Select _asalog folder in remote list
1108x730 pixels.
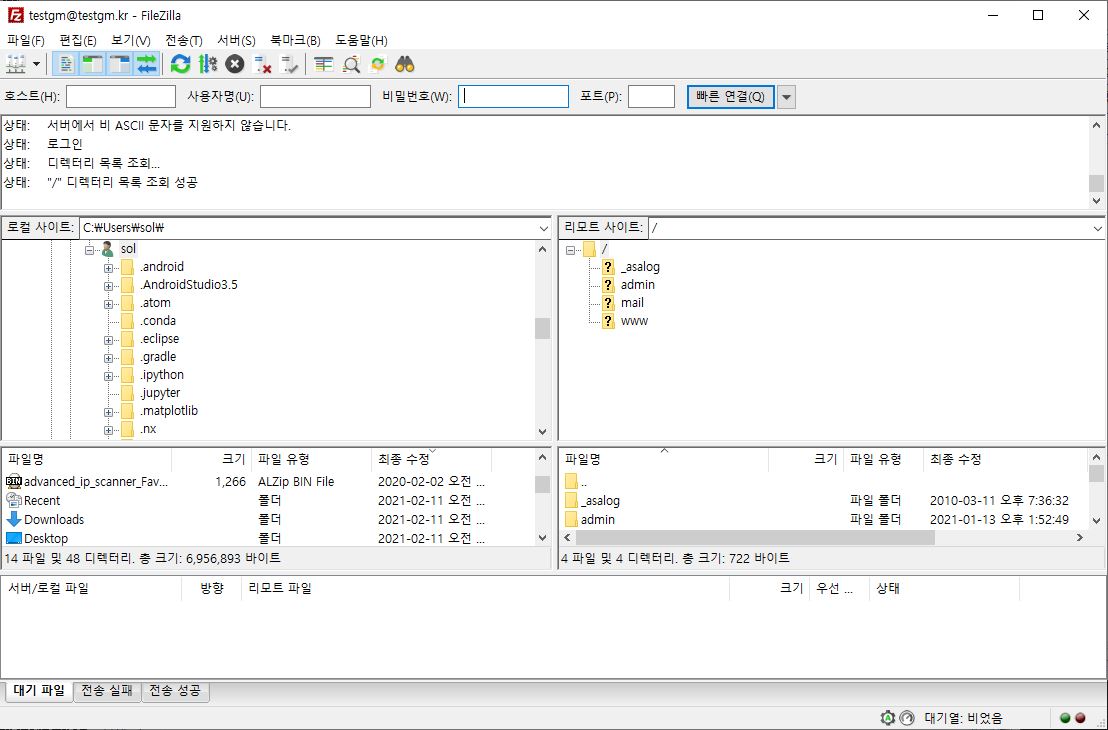(600, 501)
